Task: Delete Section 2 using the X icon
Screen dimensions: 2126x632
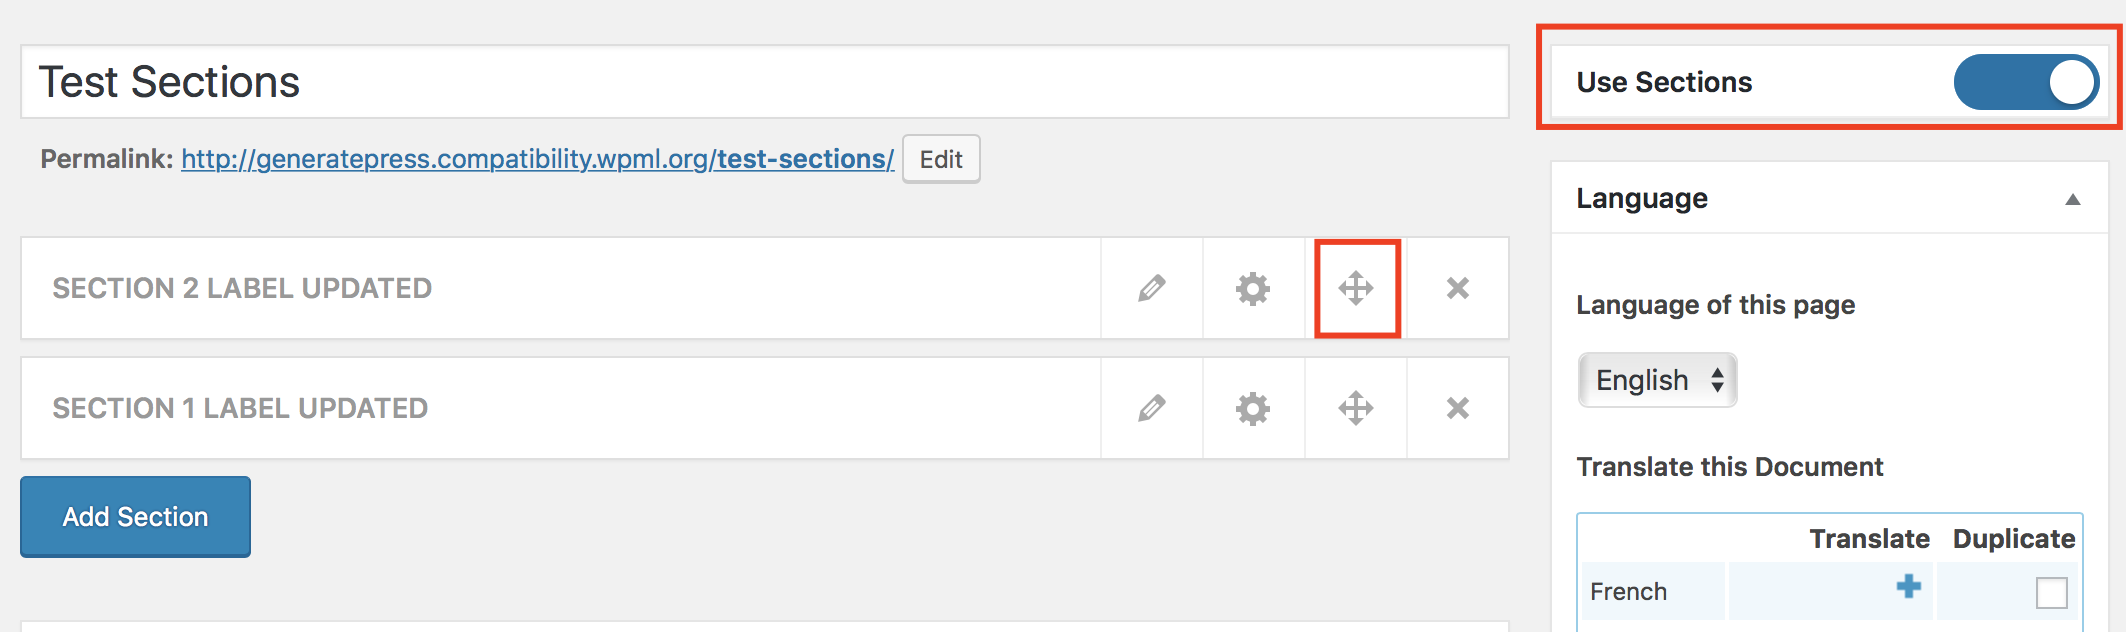Action: coord(1458,288)
